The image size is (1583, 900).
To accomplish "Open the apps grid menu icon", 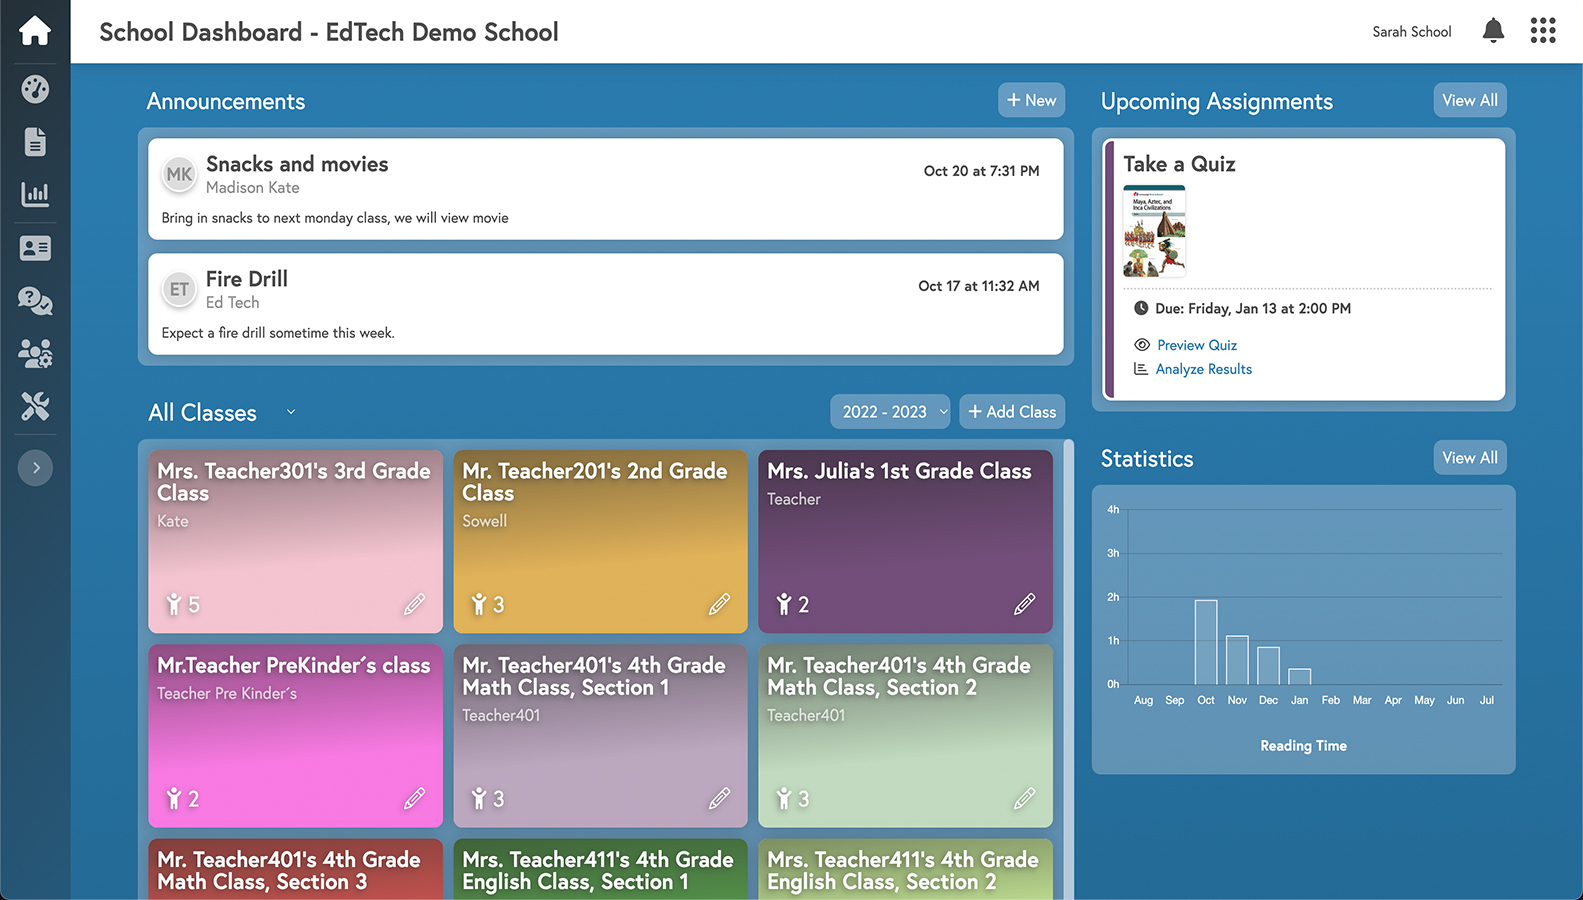I will pyautogui.click(x=1543, y=31).
